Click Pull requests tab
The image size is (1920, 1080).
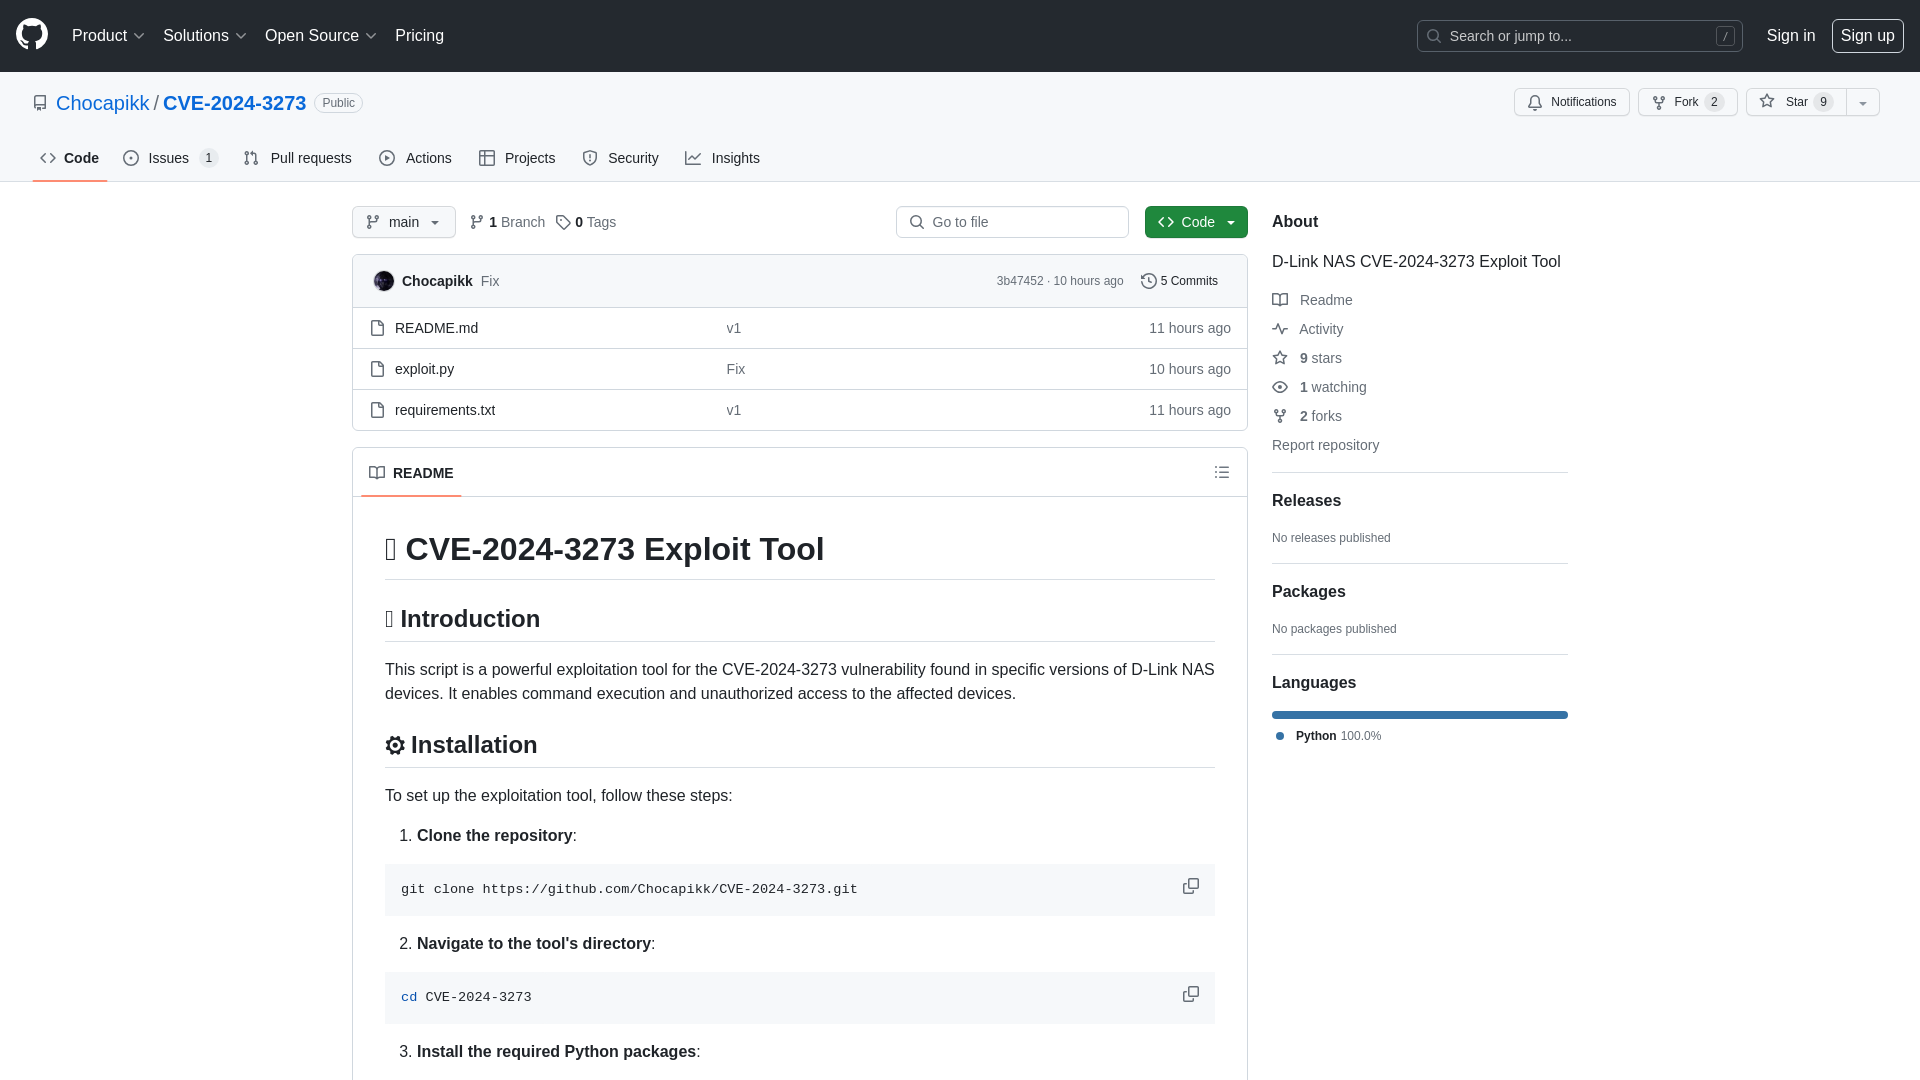click(297, 158)
